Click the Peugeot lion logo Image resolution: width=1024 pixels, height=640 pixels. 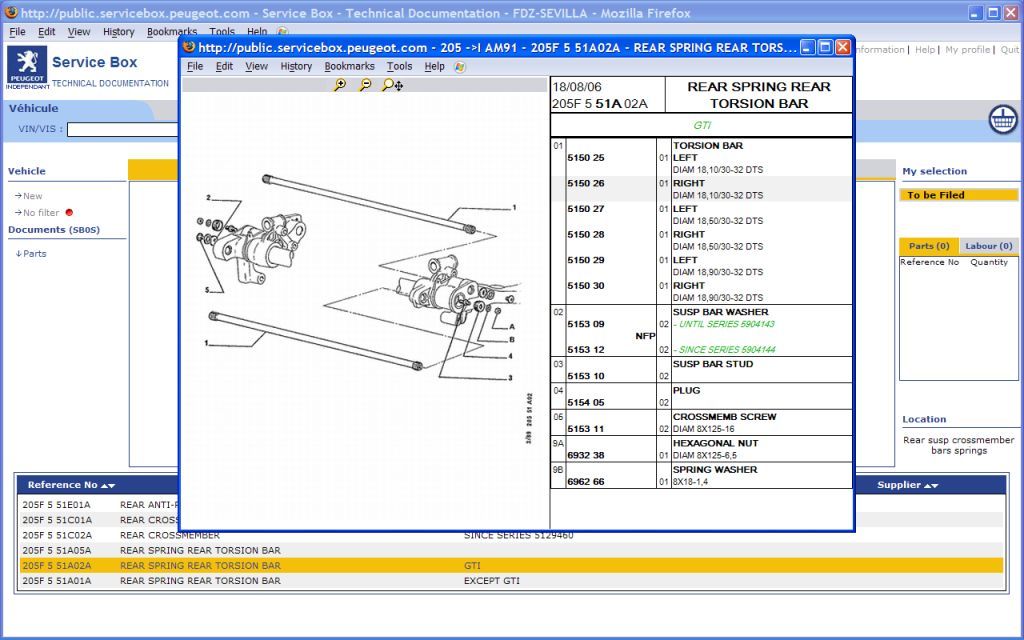click(27, 63)
